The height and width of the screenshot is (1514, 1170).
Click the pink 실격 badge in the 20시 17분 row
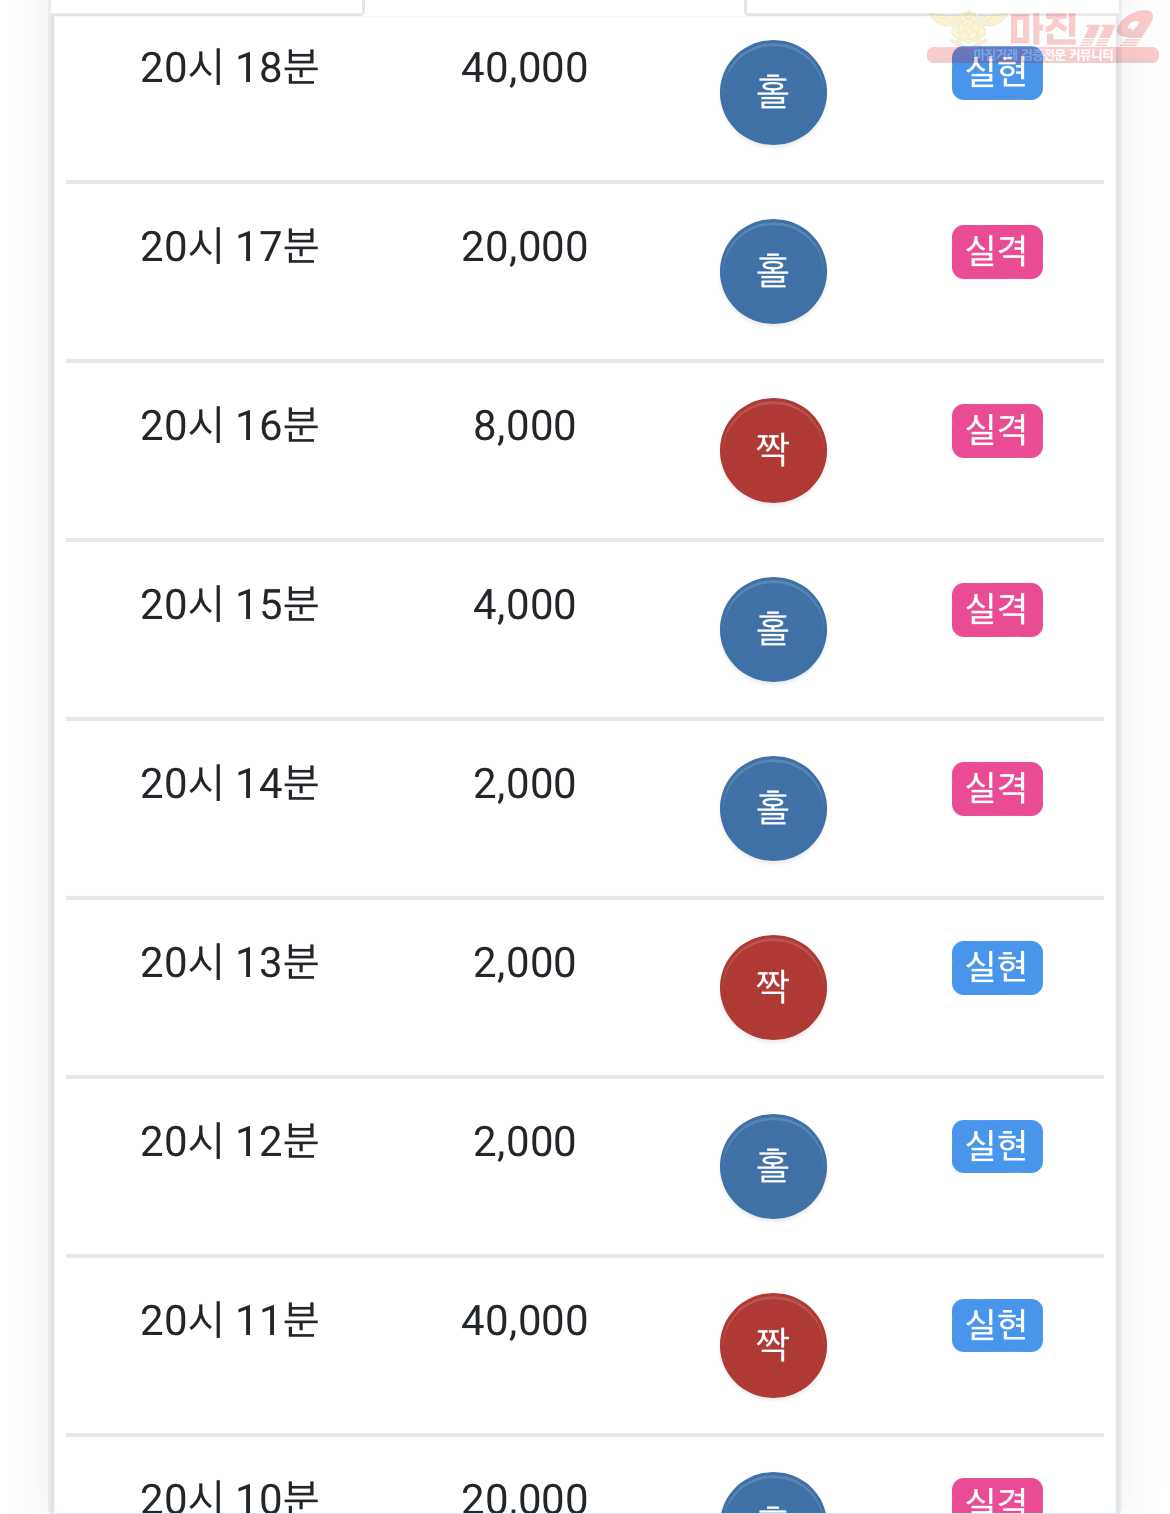[x=997, y=252]
